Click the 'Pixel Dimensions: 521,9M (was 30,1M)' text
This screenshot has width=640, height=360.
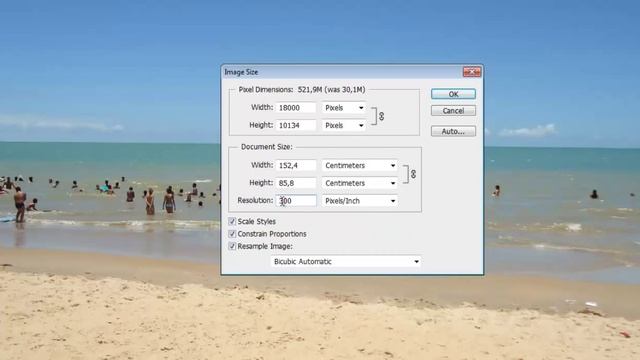302,89
